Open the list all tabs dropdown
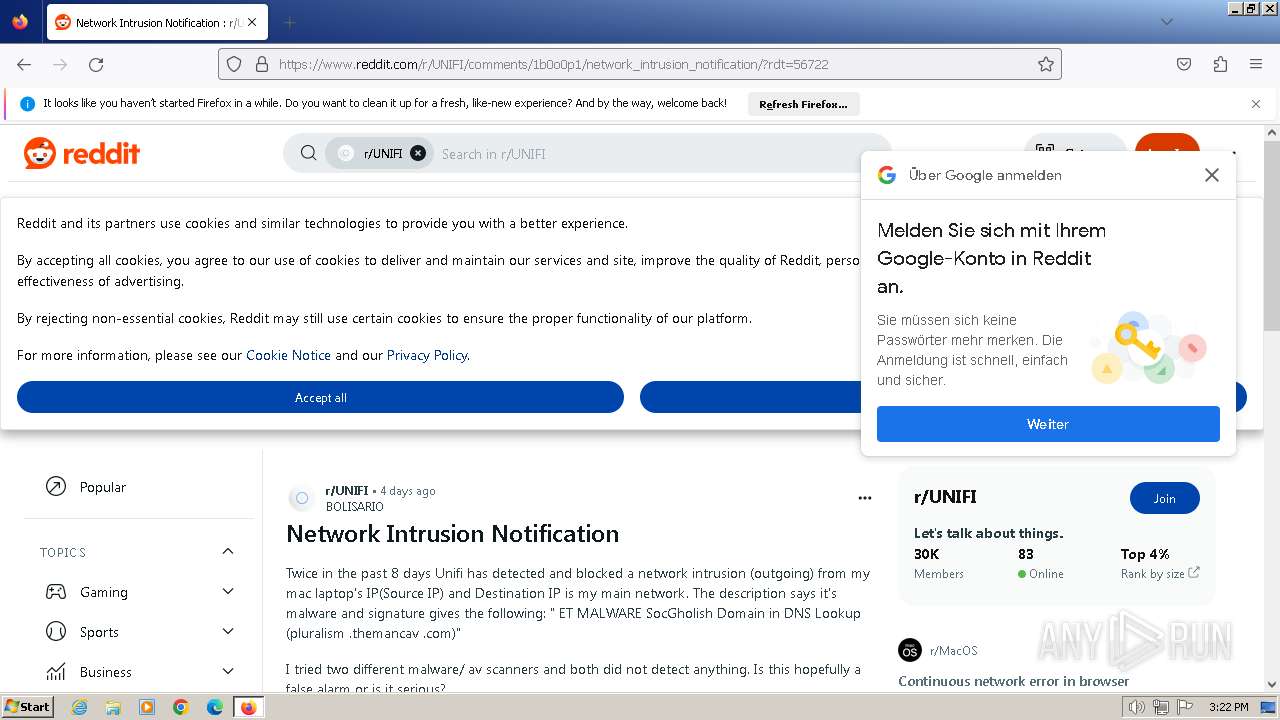1280x720 pixels. tap(1166, 22)
